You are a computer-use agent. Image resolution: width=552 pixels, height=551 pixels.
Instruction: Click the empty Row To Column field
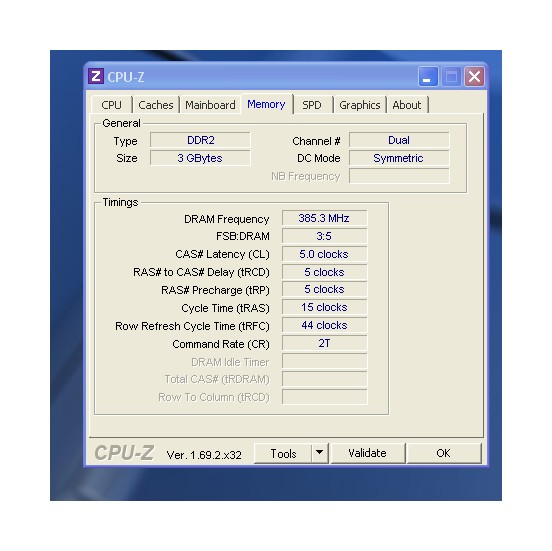pos(324,397)
